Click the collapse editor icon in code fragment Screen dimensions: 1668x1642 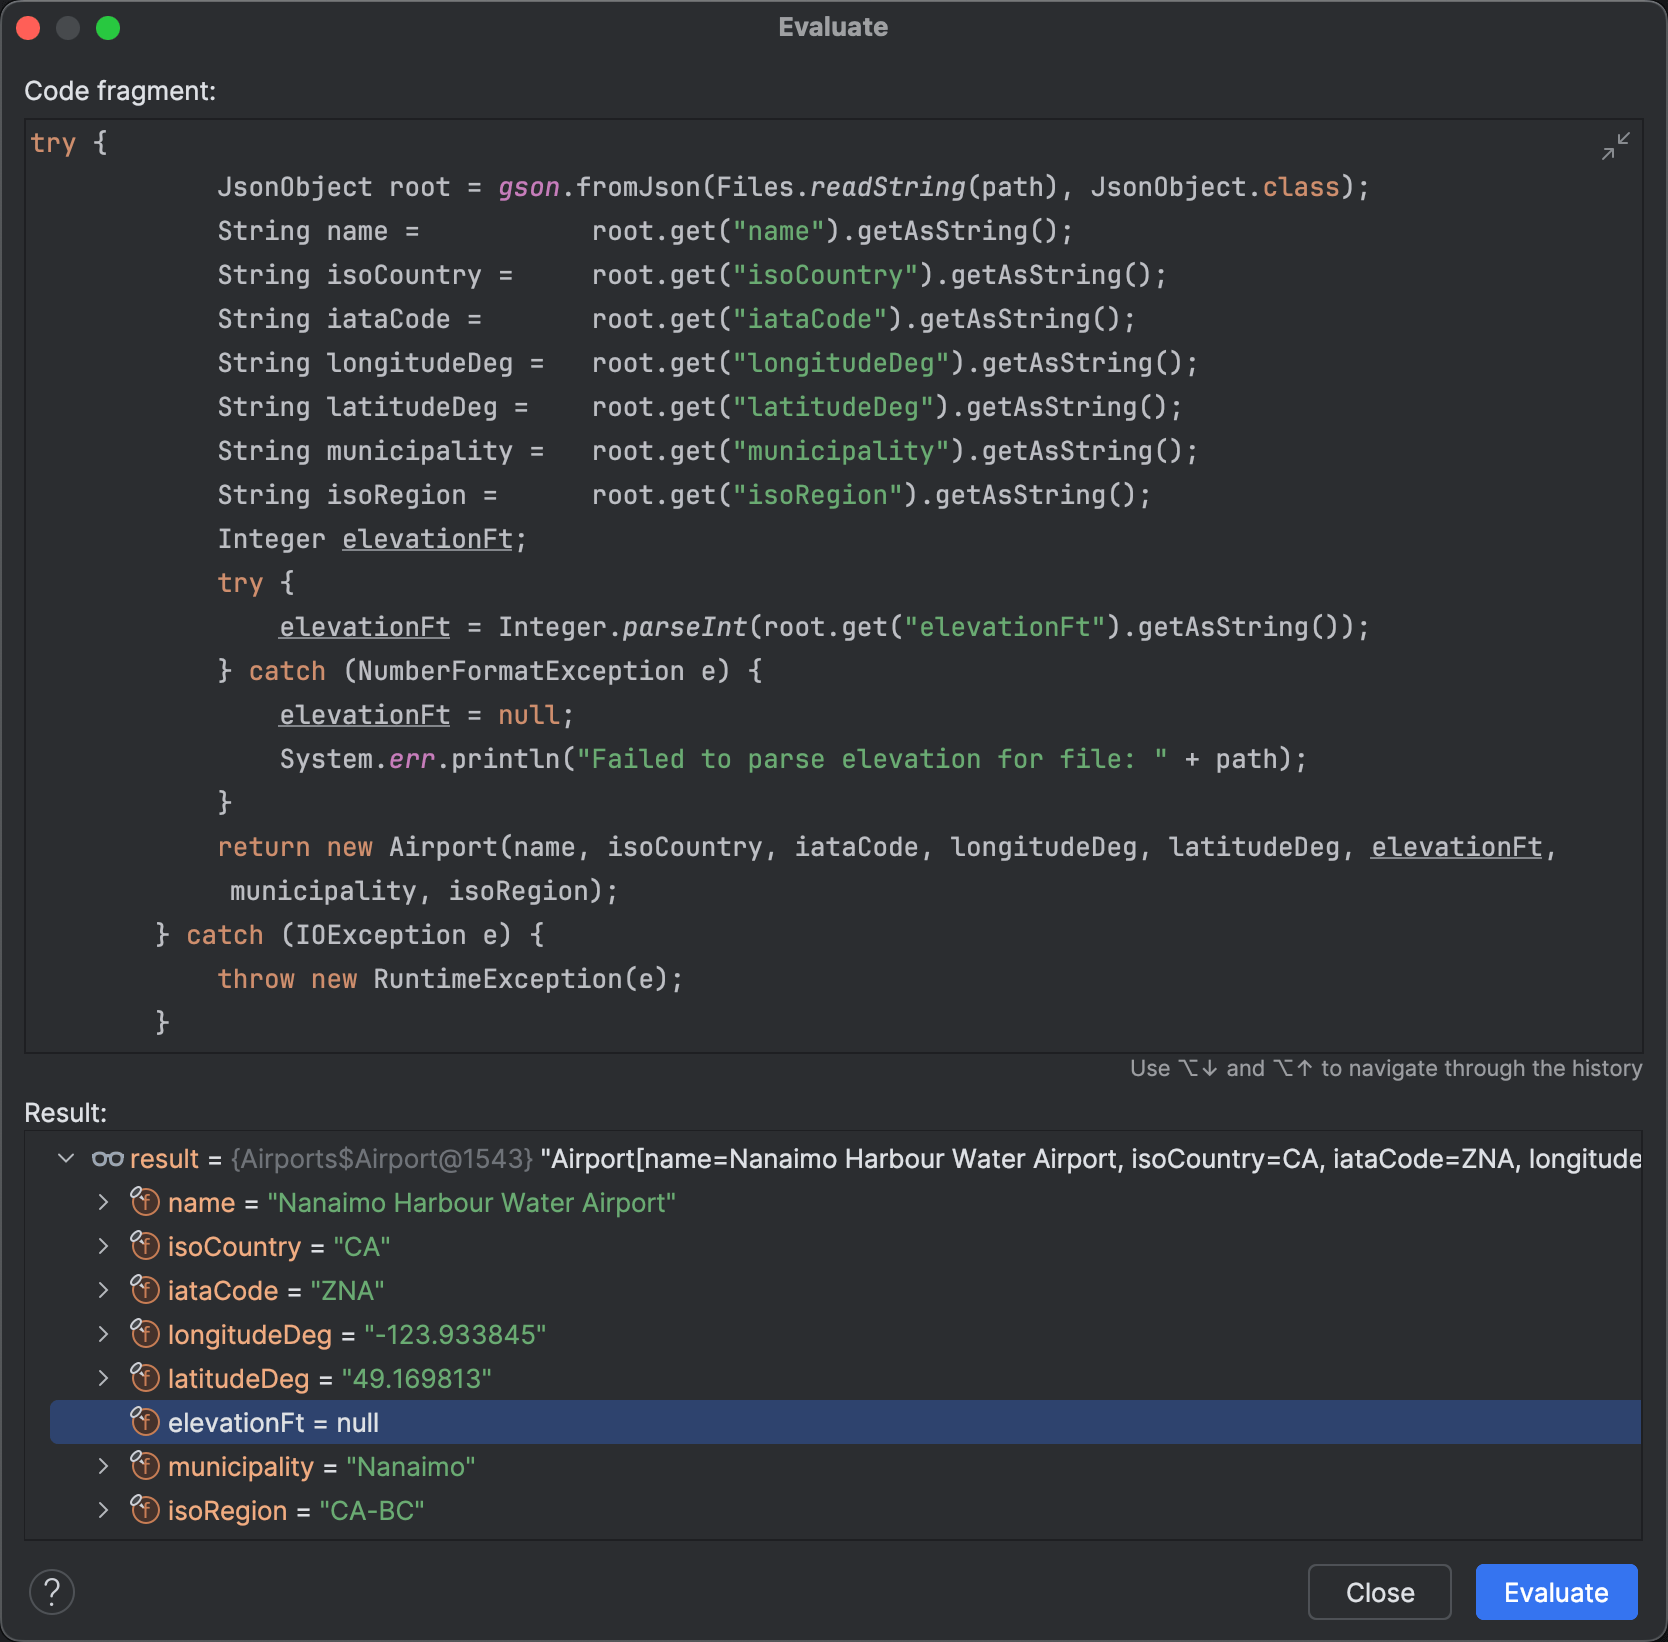pos(1615,146)
